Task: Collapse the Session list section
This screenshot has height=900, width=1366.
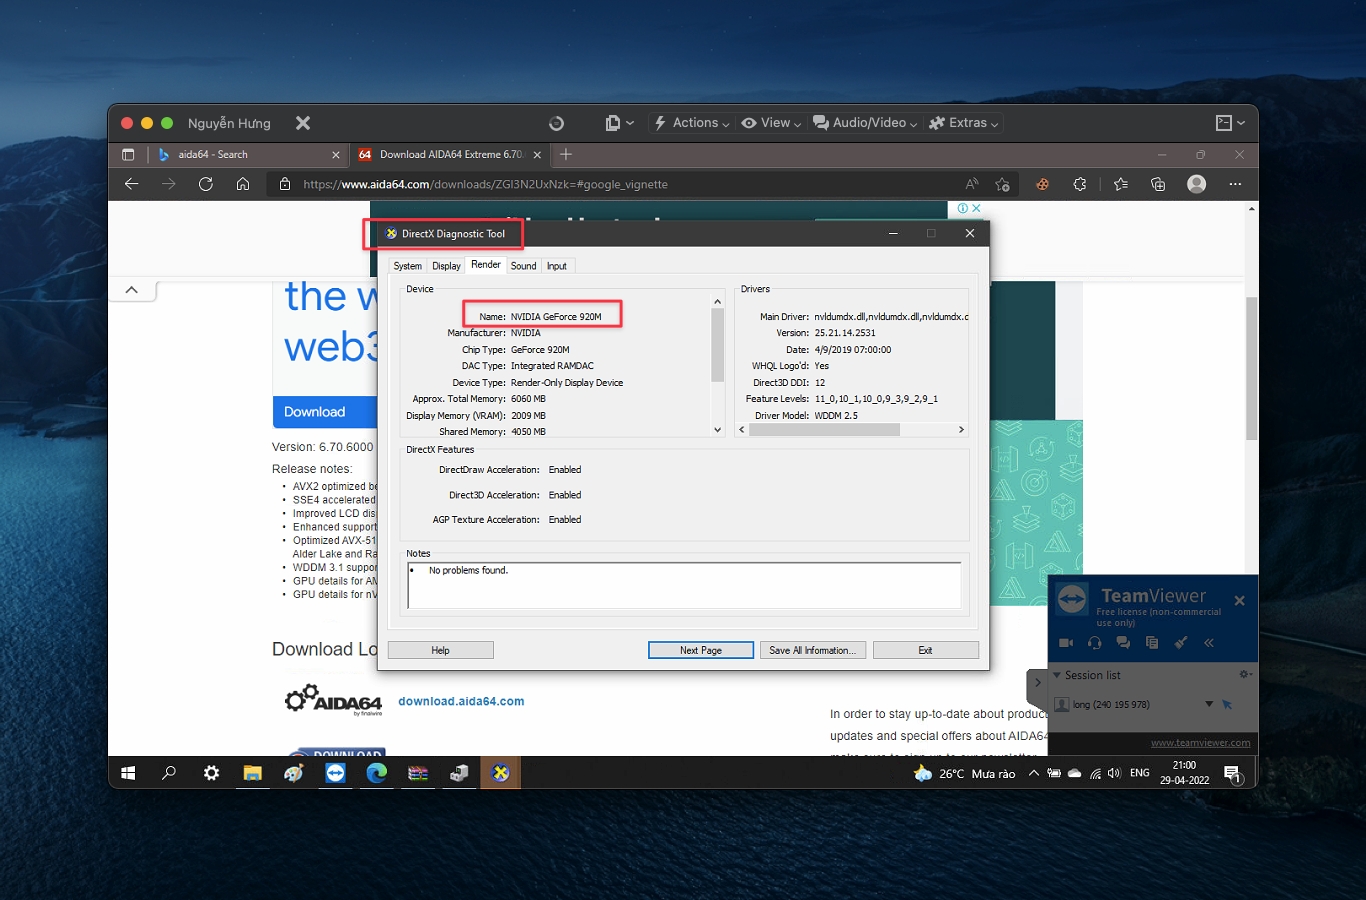Action: pos(1057,675)
